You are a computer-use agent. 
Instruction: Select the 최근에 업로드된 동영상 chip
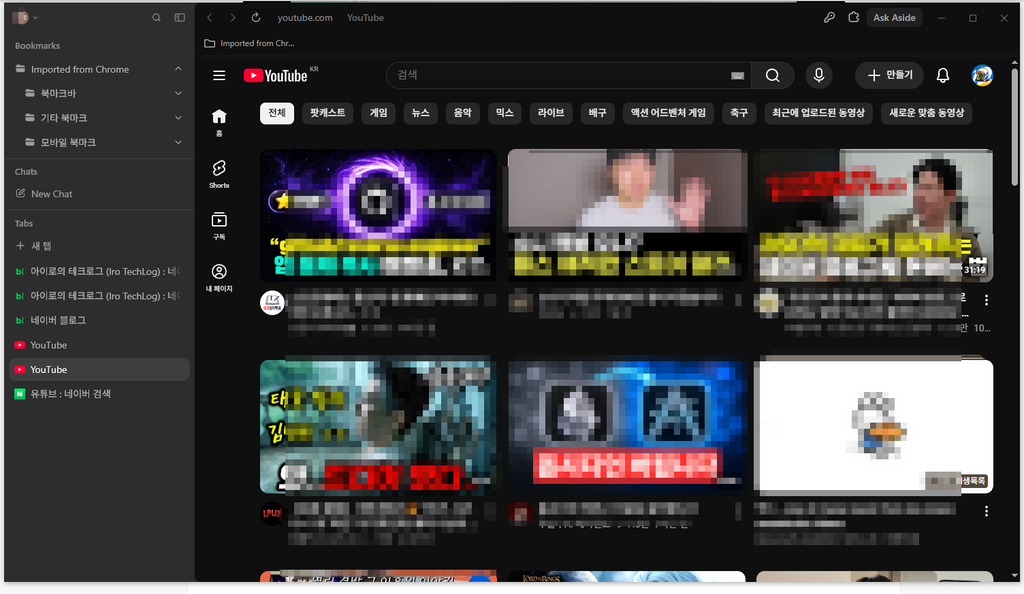click(818, 113)
